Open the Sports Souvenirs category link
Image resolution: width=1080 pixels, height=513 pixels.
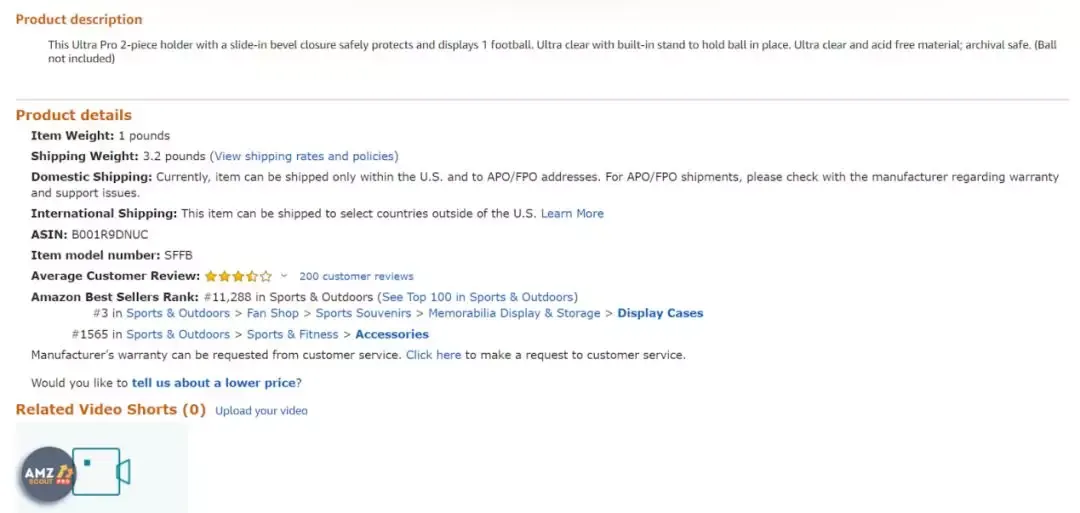click(x=363, y=313)
